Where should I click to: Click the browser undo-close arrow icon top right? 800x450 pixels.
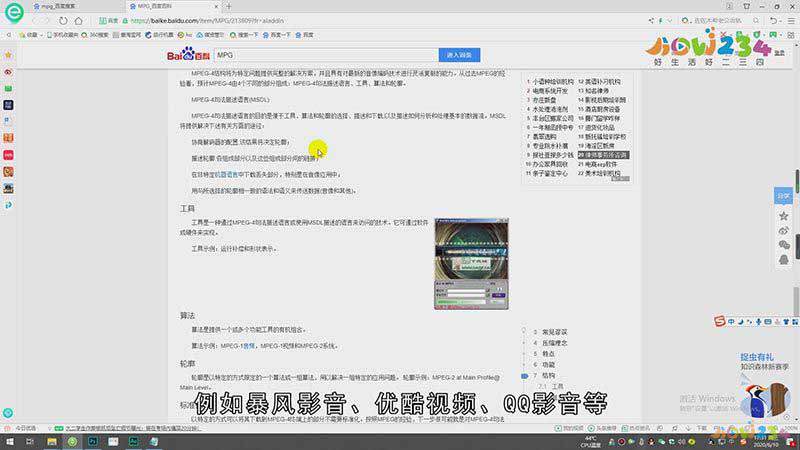[773, 21]
